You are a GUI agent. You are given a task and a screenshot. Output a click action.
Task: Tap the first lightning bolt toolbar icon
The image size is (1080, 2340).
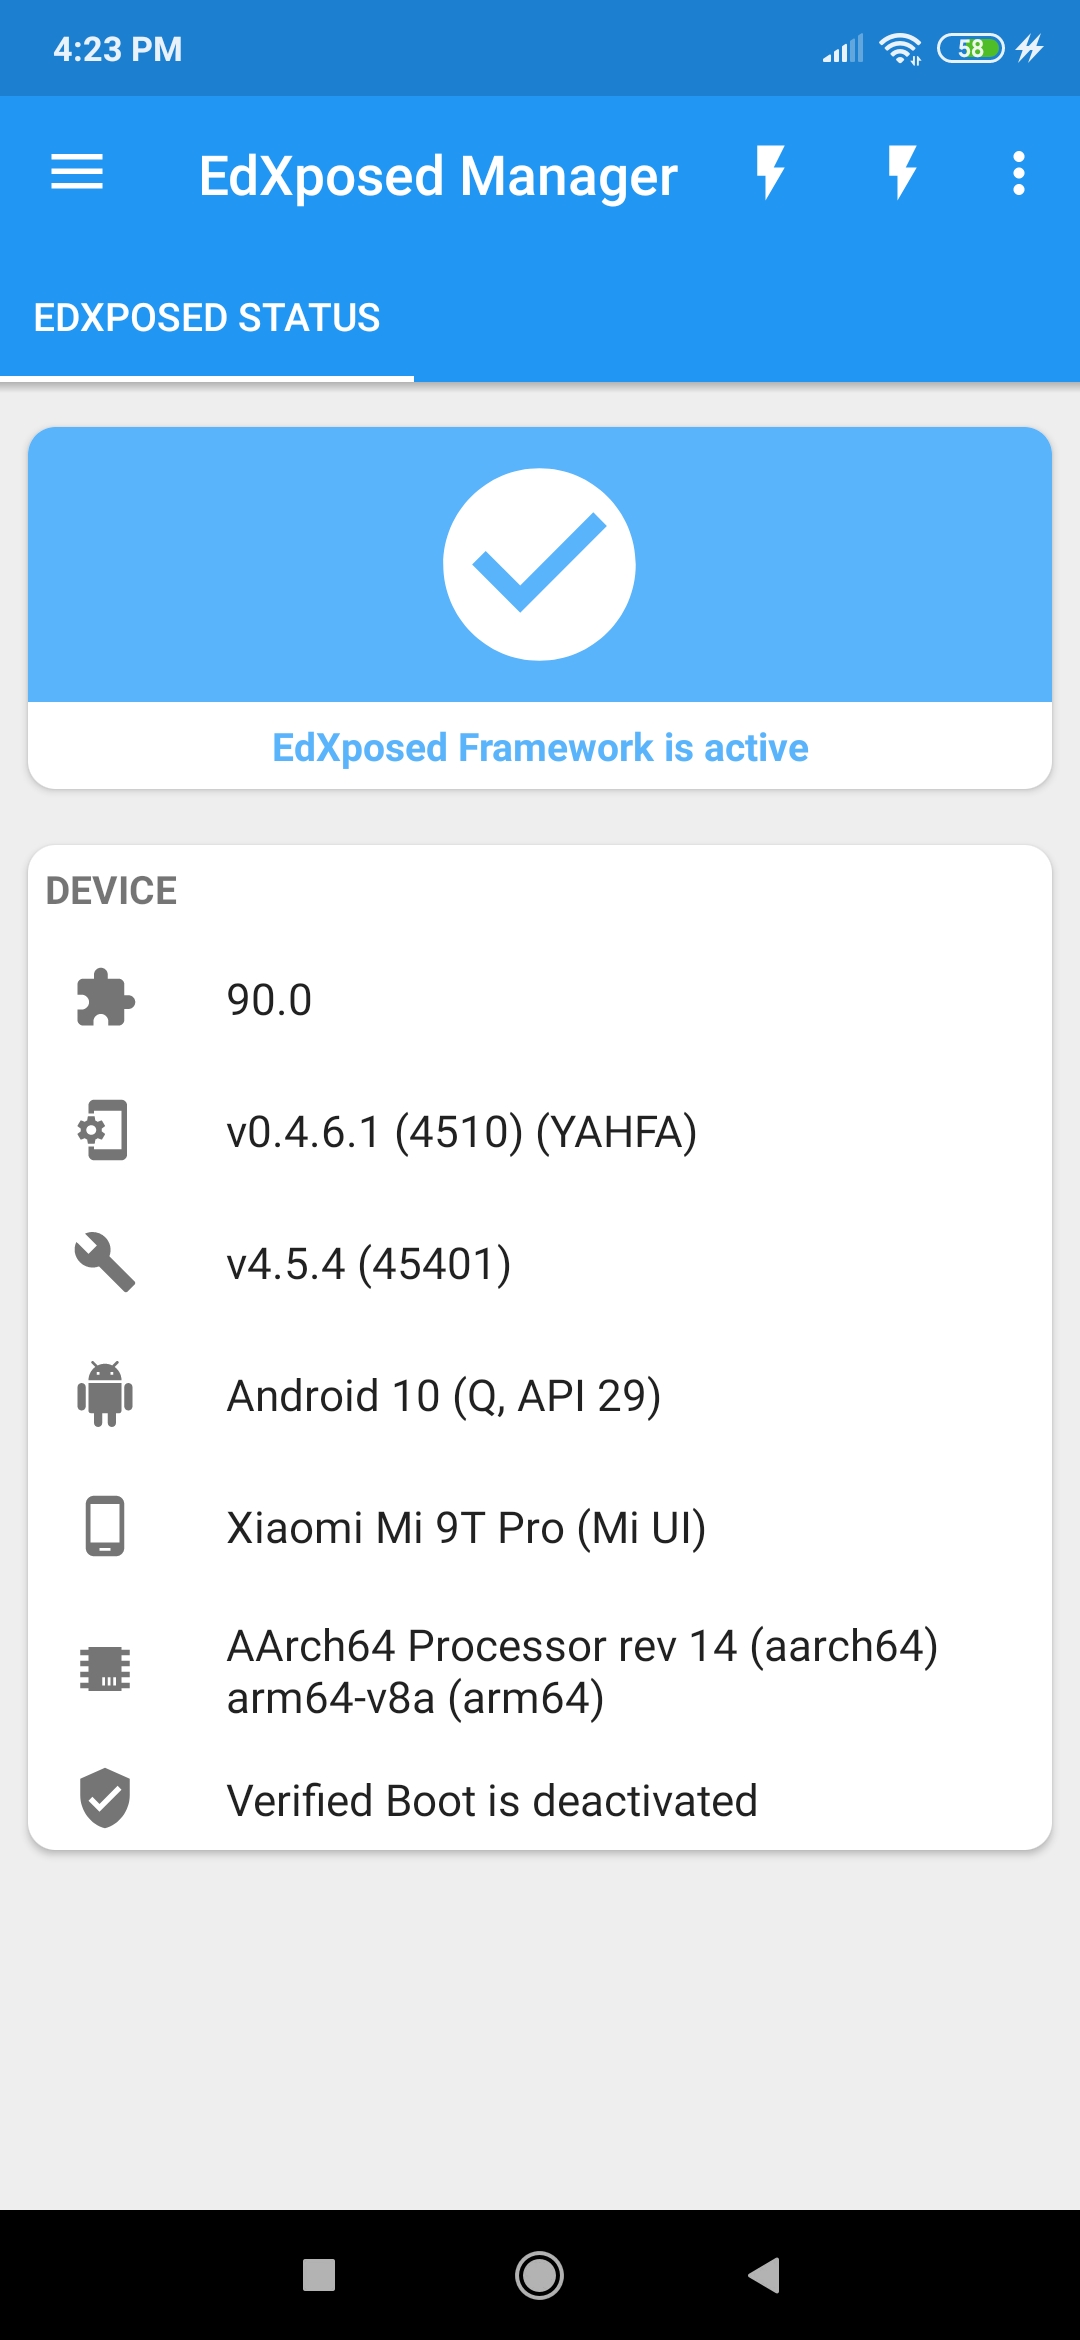770,173
